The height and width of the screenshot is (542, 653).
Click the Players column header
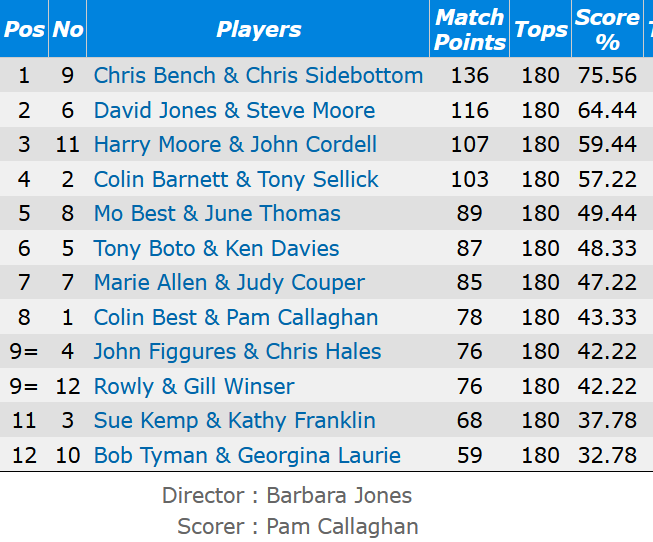[x=258, y=29]
